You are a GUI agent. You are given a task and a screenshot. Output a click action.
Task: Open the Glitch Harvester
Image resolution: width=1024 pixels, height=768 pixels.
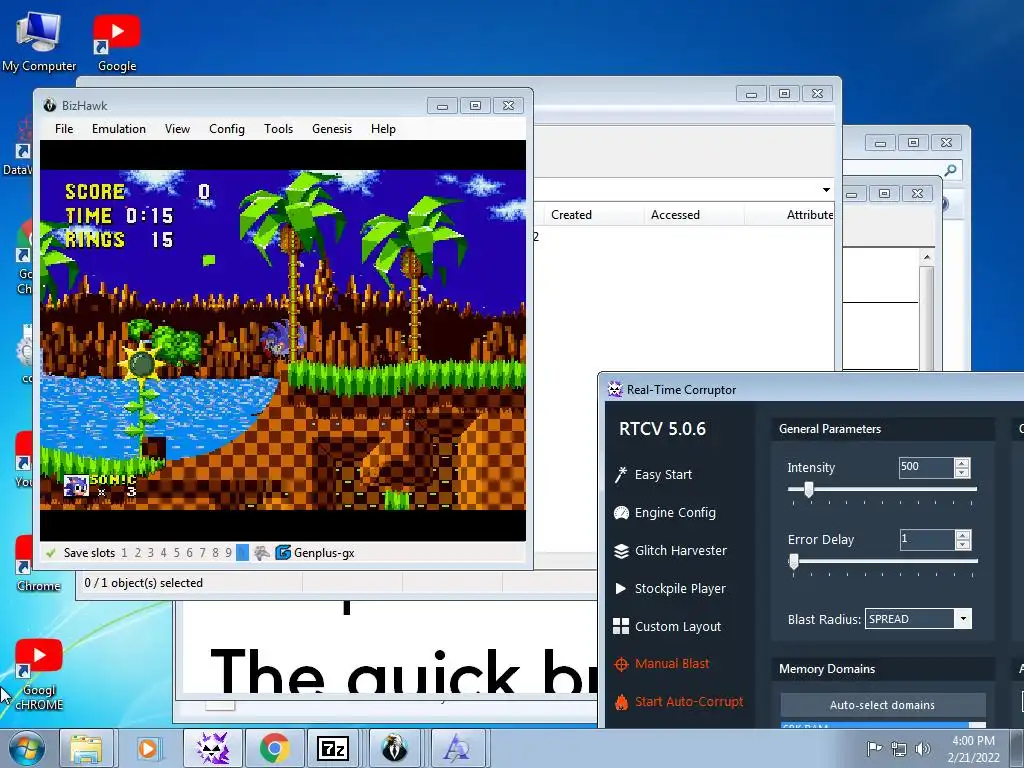pos(670,551)
